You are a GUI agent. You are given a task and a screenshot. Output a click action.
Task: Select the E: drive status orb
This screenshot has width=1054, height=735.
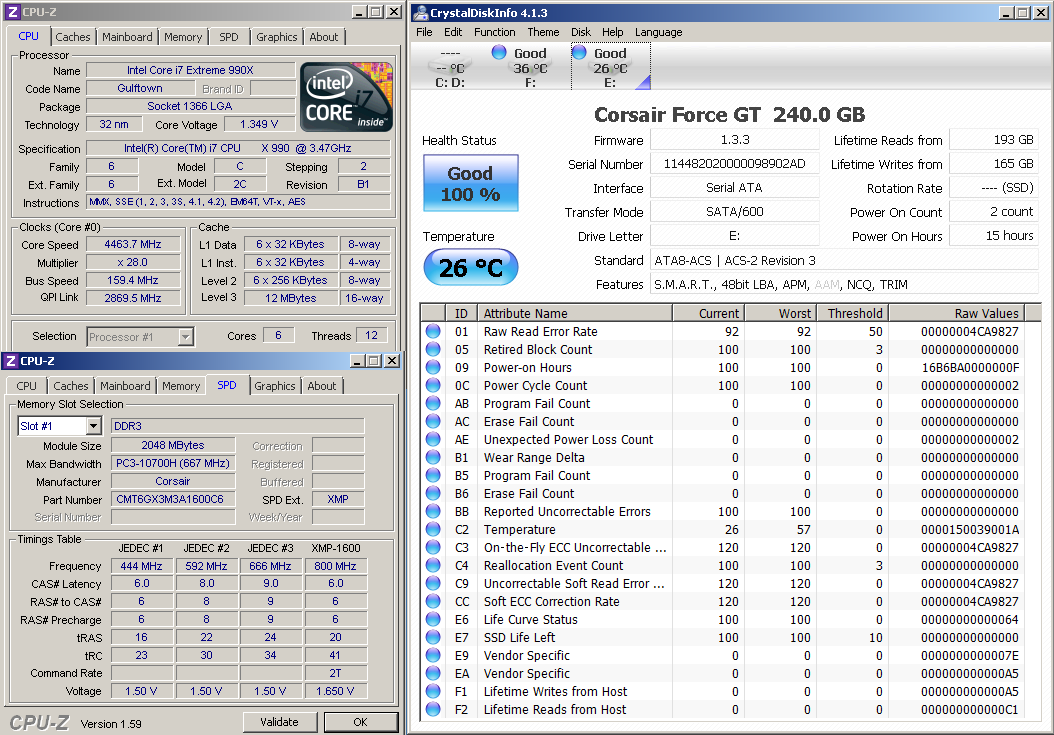click(x=579, y=52)
